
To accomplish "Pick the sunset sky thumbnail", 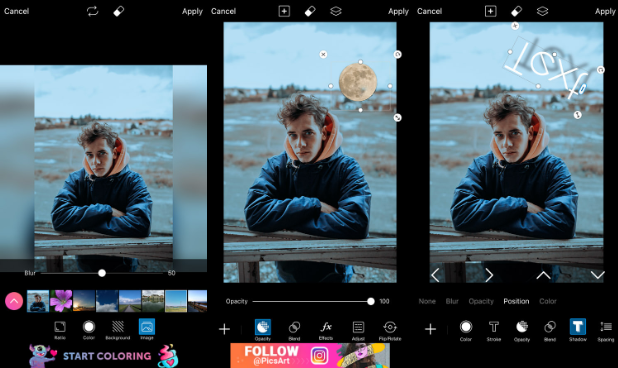I will coord(84,301).
